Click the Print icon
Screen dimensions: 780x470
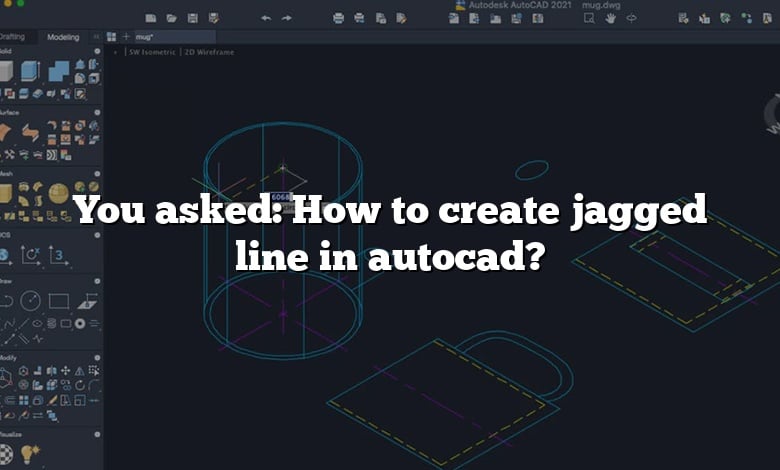point(338,18)
